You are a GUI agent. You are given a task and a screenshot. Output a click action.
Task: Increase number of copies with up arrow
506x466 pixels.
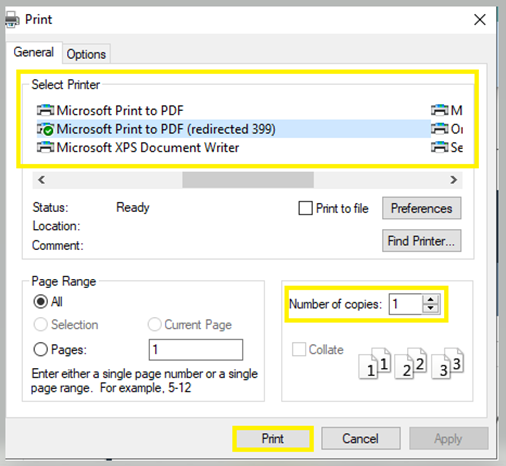point(431,299)
